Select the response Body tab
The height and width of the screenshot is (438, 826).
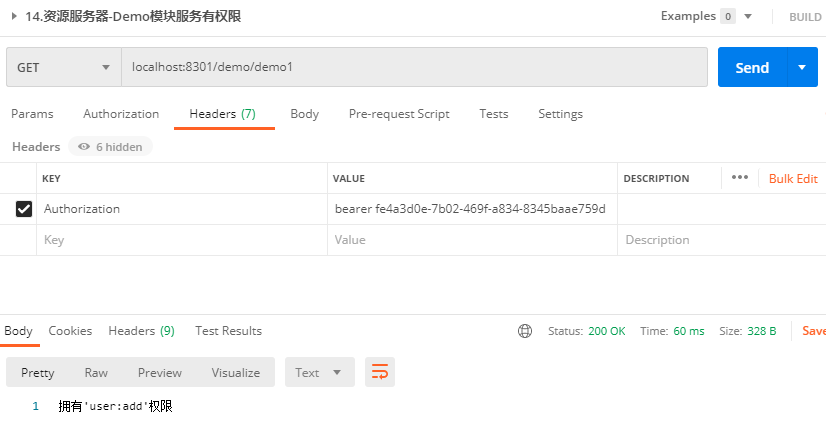[x=18, y=331]
